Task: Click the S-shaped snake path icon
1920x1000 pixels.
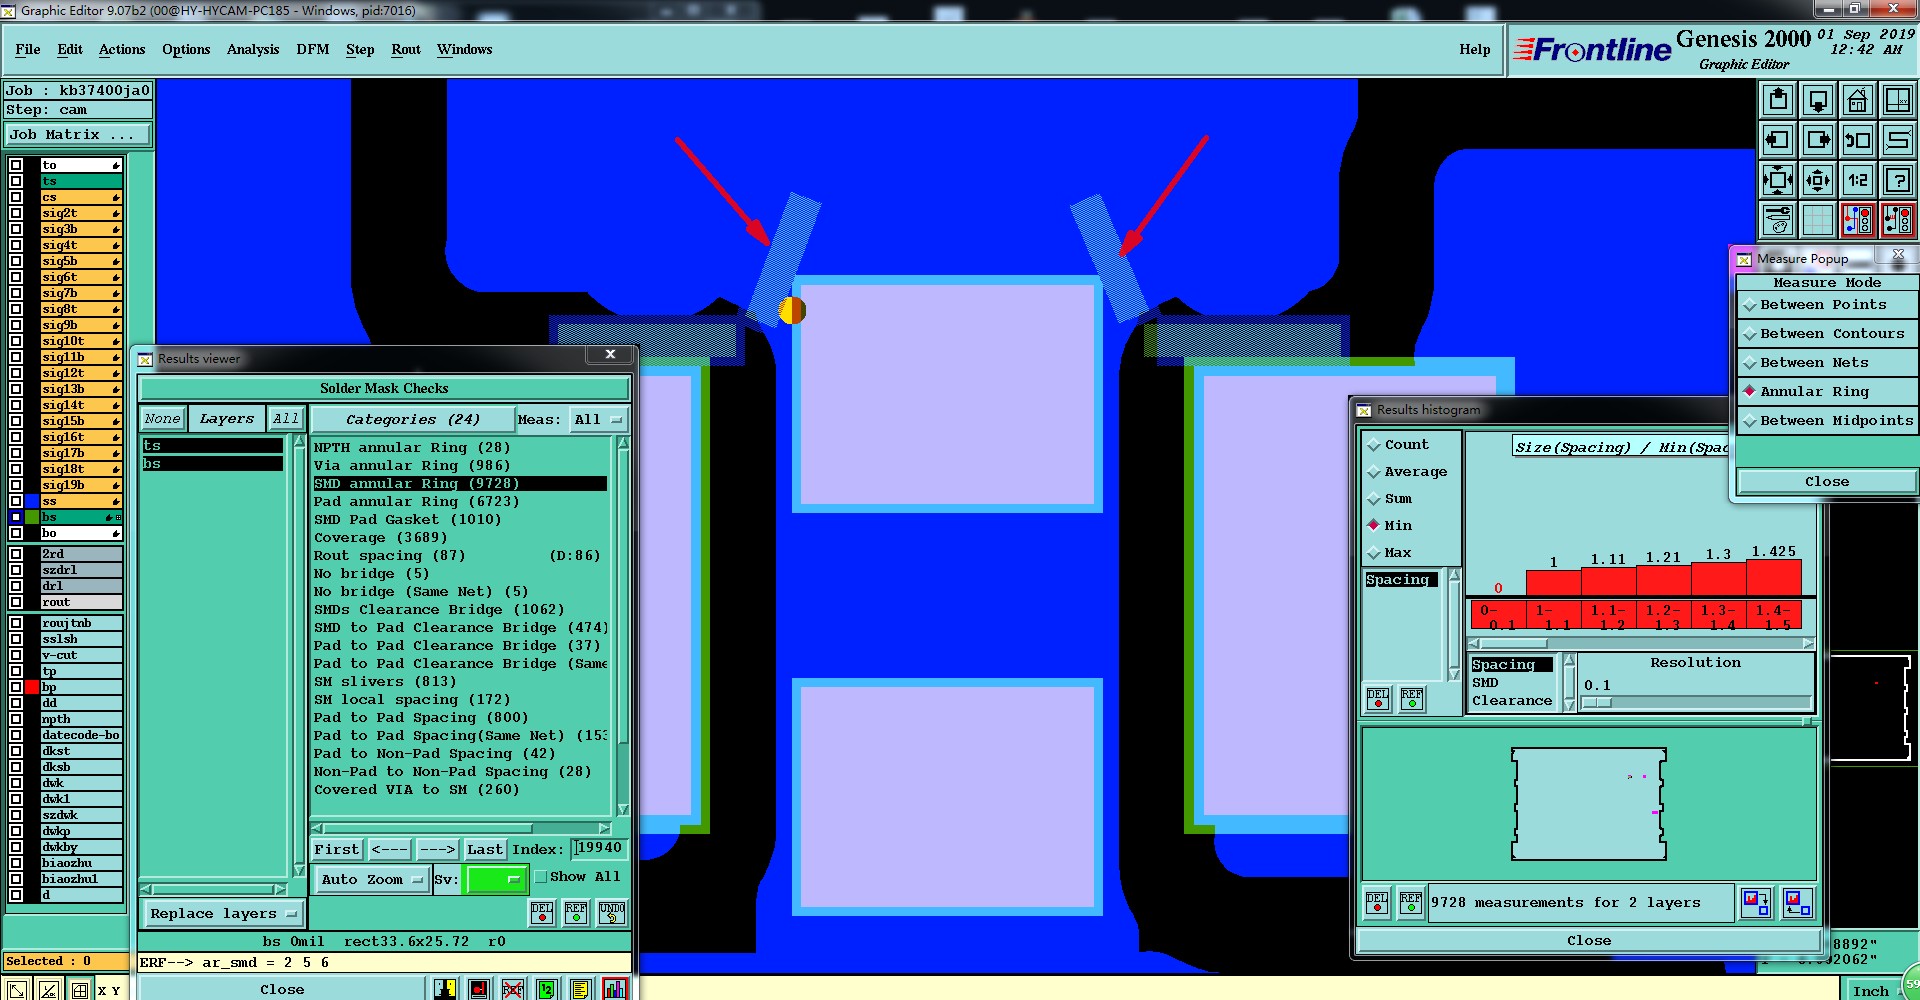Action: click(x=1897, y=140)
